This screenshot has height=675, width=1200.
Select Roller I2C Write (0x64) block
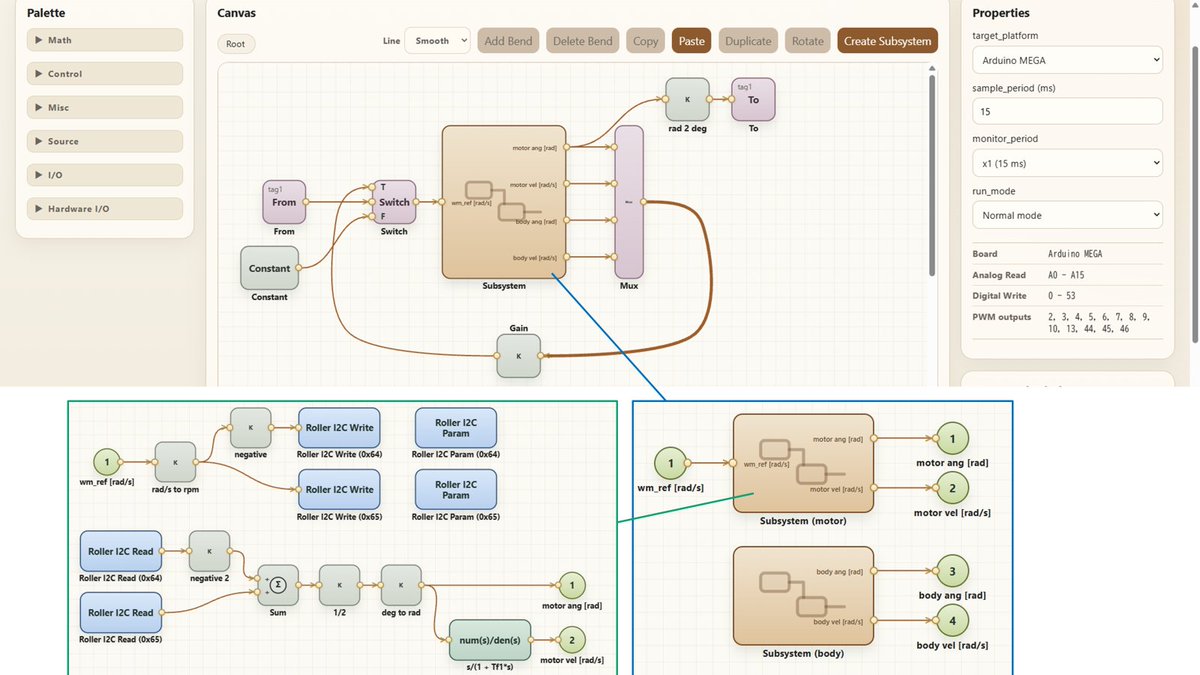coord(340,428)
